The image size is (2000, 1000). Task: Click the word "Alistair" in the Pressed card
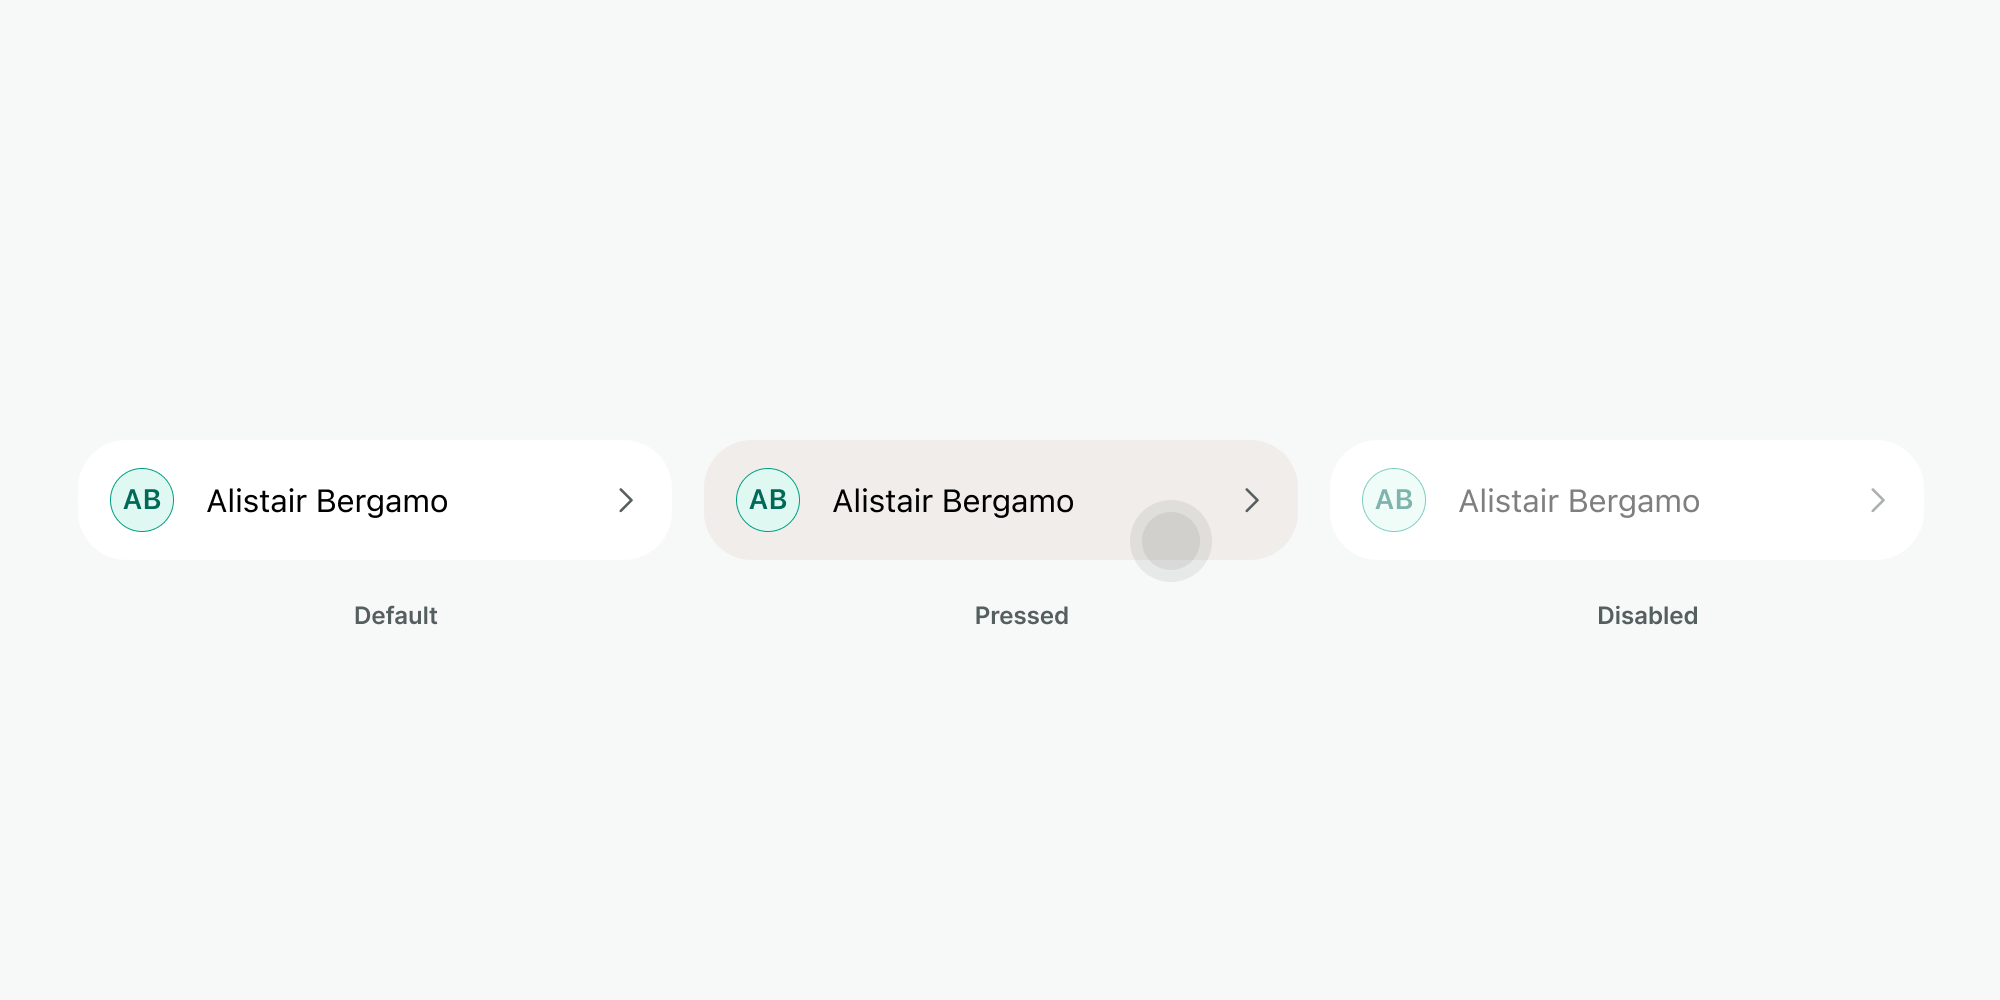[x=882, y=501]
